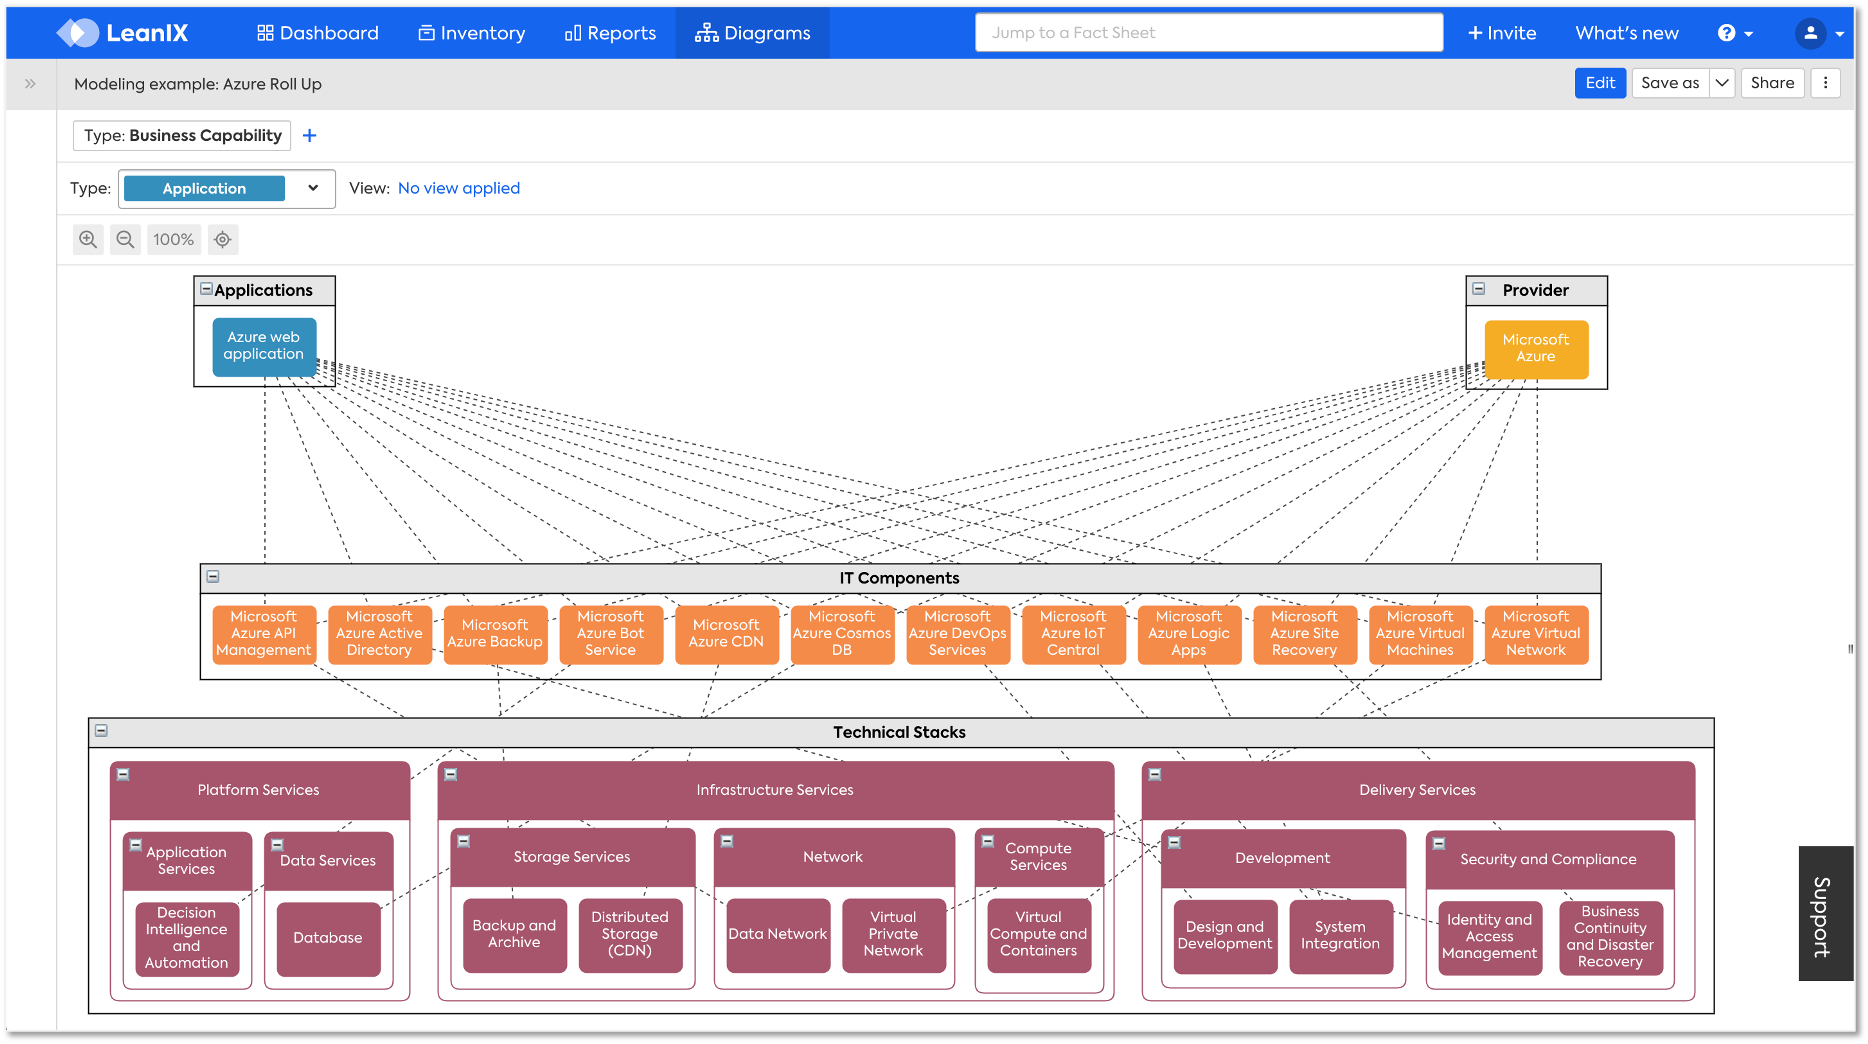Select the Database node
The height and width of the screenshot is (1044, 1868).
[328, 938]
